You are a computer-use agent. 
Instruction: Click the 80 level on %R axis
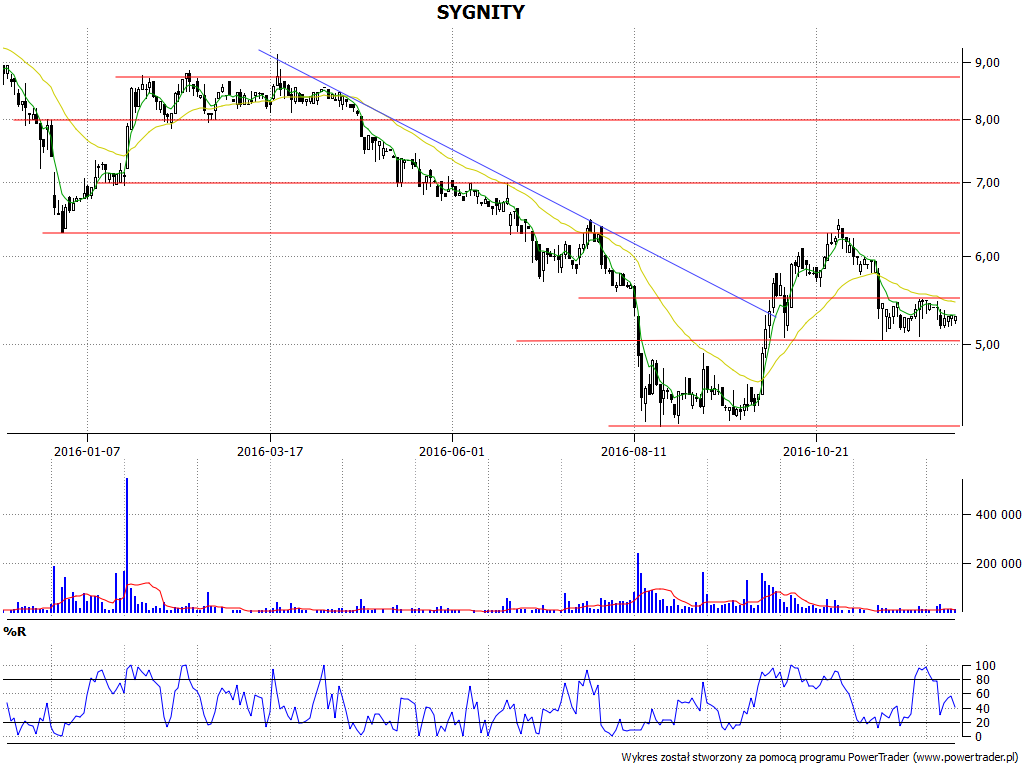pyautogui.click(x=982, y=680)
